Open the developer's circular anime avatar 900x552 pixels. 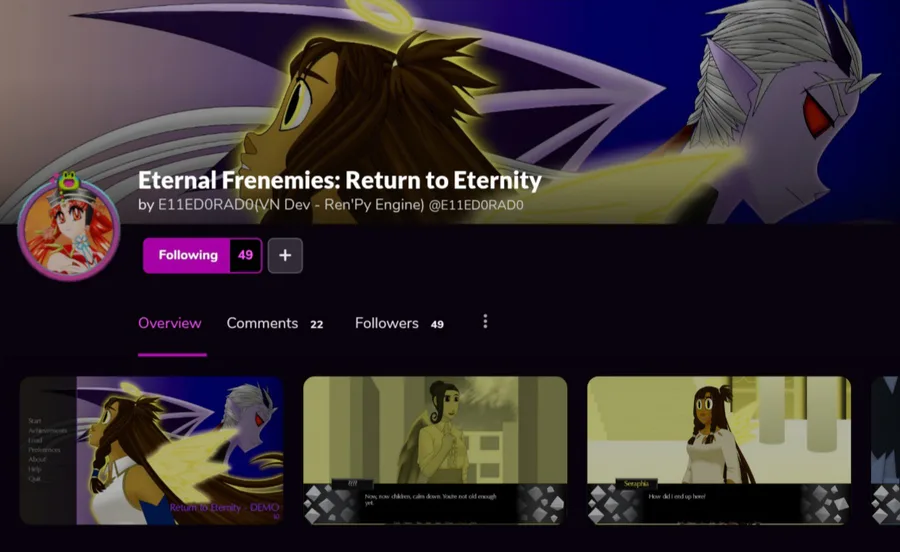69,230
